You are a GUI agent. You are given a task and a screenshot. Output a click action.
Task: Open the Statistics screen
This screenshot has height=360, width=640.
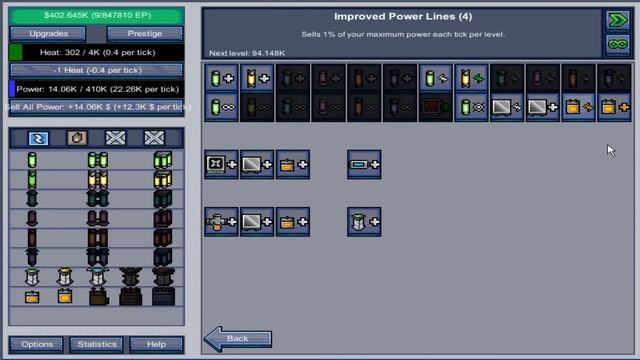[x=97, y=344]
